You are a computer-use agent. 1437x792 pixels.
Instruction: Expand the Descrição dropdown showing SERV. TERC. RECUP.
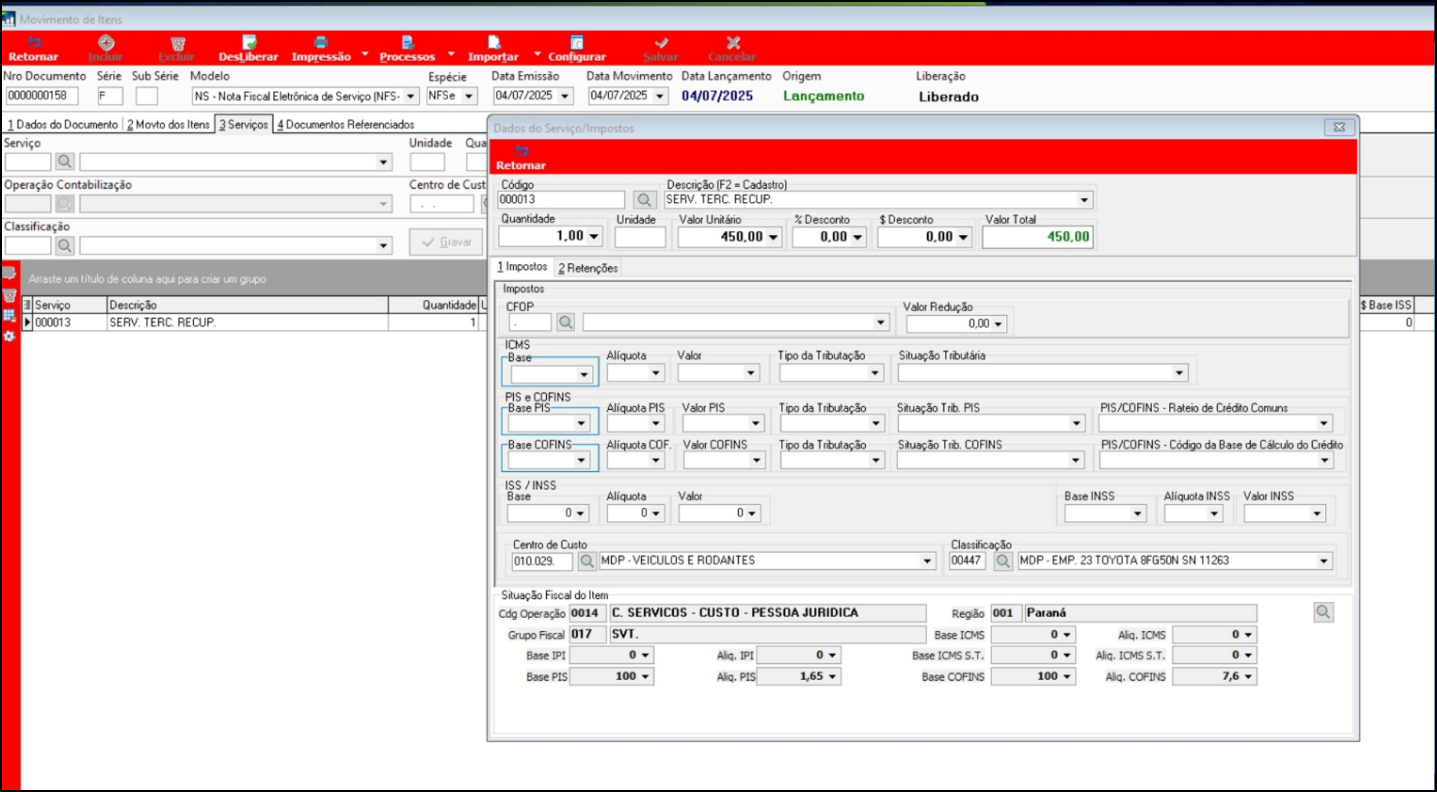pos(1085,200)
